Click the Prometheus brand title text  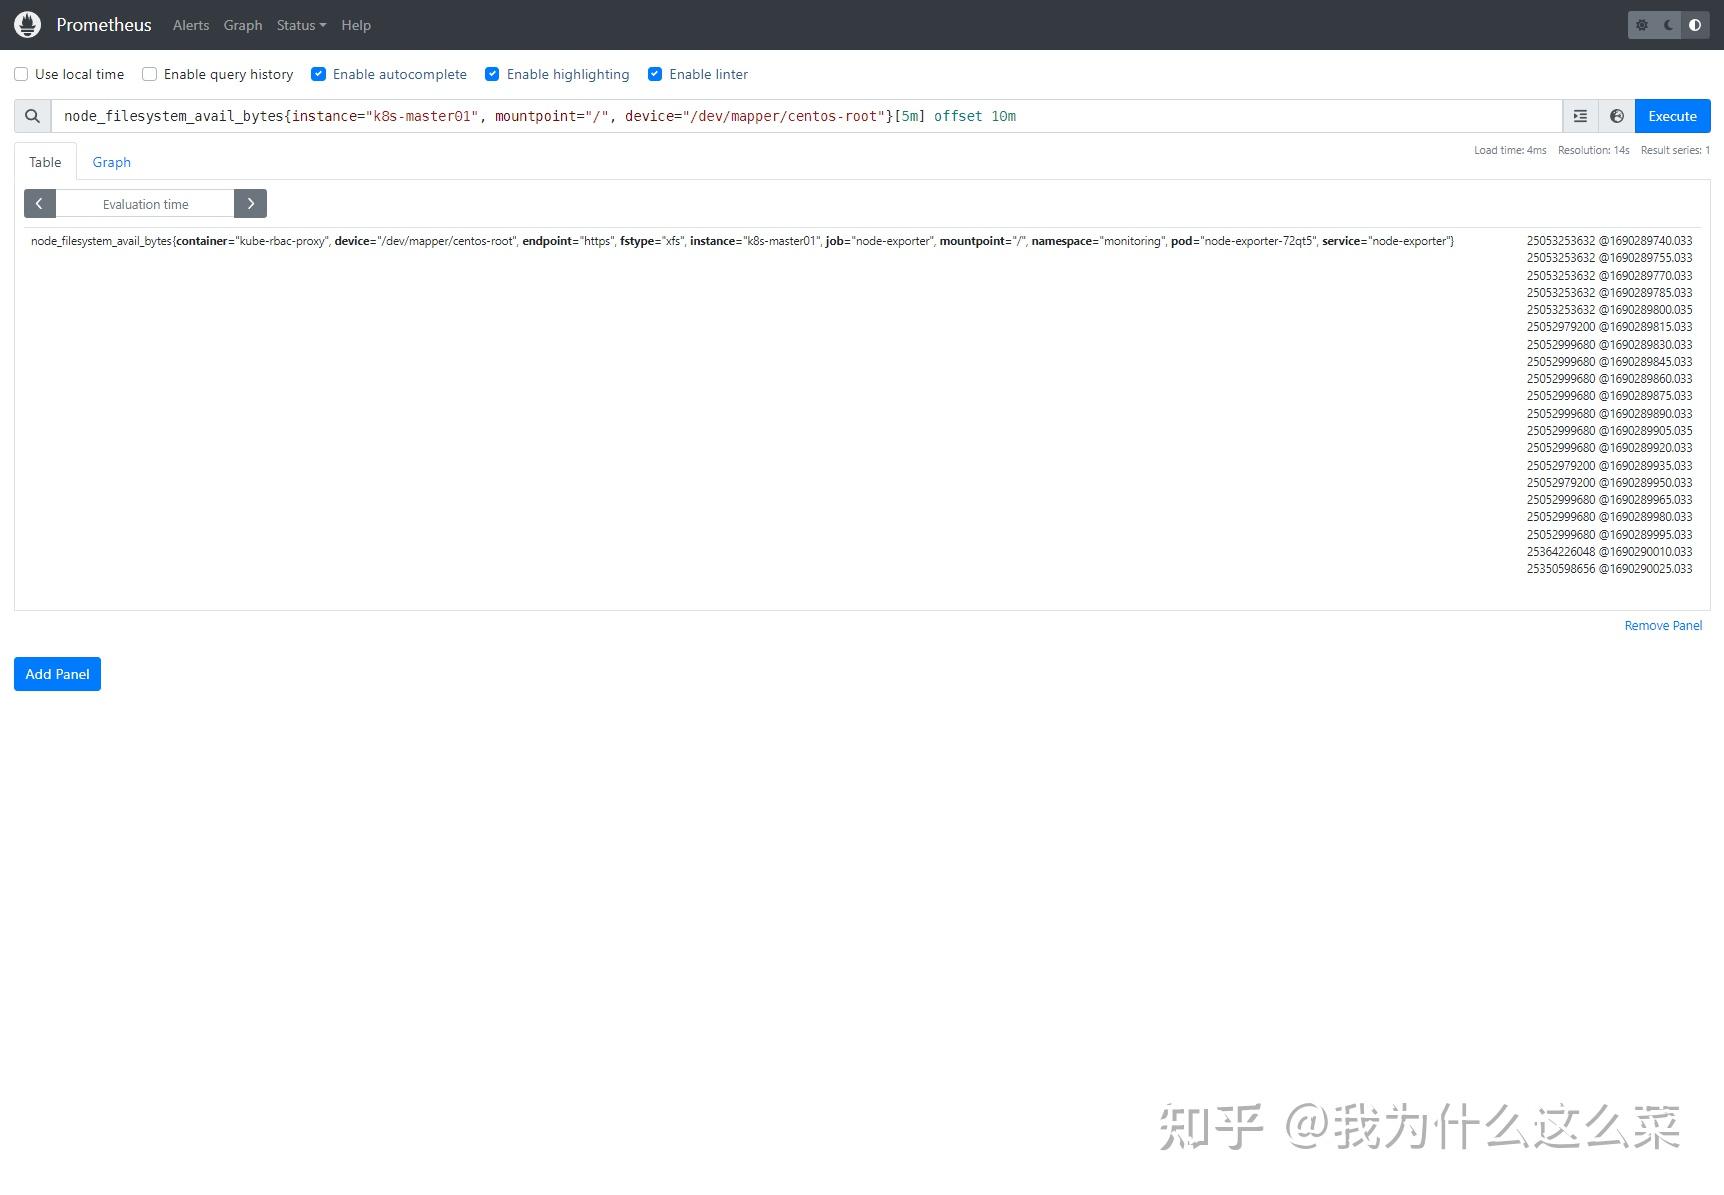coord(104,25)
